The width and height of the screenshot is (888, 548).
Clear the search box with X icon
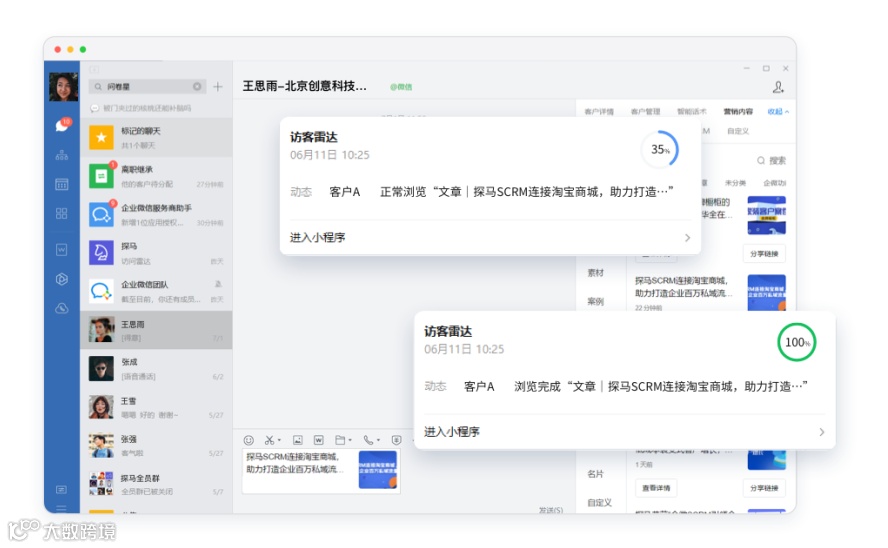point(197,87)
